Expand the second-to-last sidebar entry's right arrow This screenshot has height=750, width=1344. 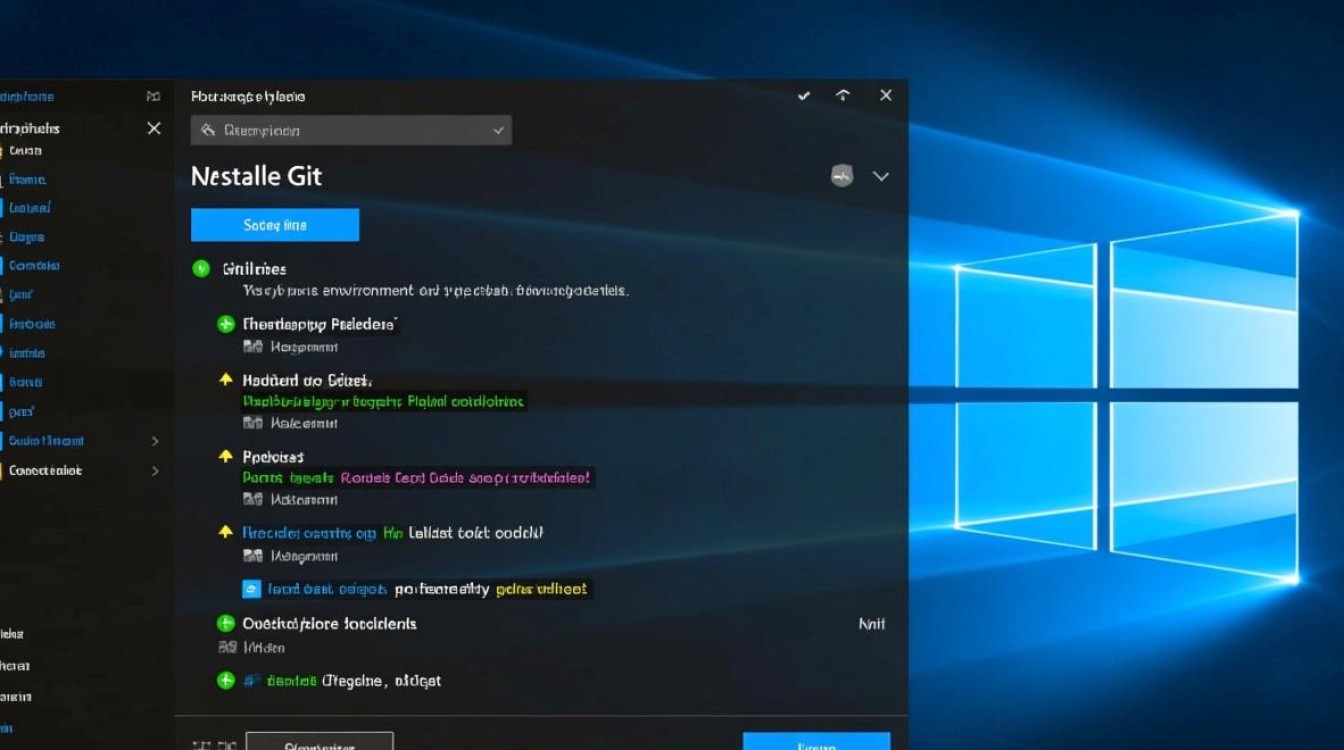155,440
